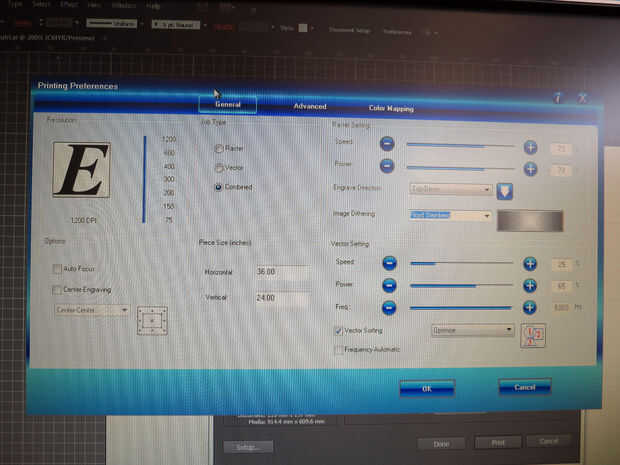Click Print in the background Print dialog
Viewport: 620px width, 465px height.
[x=498, y=442]
